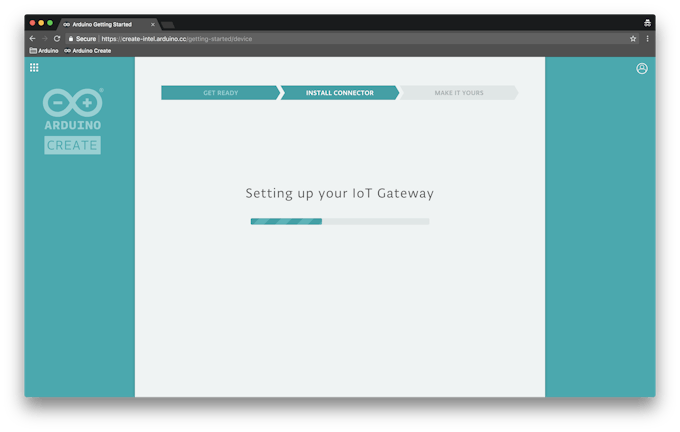Go to the GET READY step
The width and height of the screenshot is (680, 432).
tap(221, 93)
